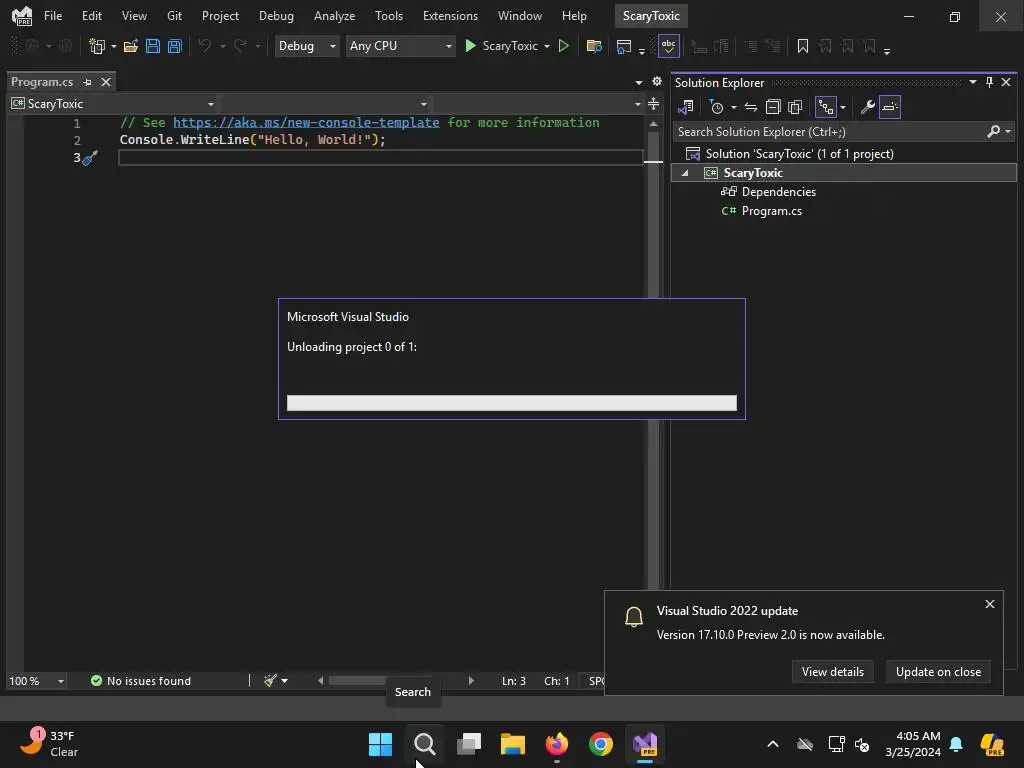Click the Find in Files folder icon
Screen dimensions: 1024x768
(x=594, y=46)
